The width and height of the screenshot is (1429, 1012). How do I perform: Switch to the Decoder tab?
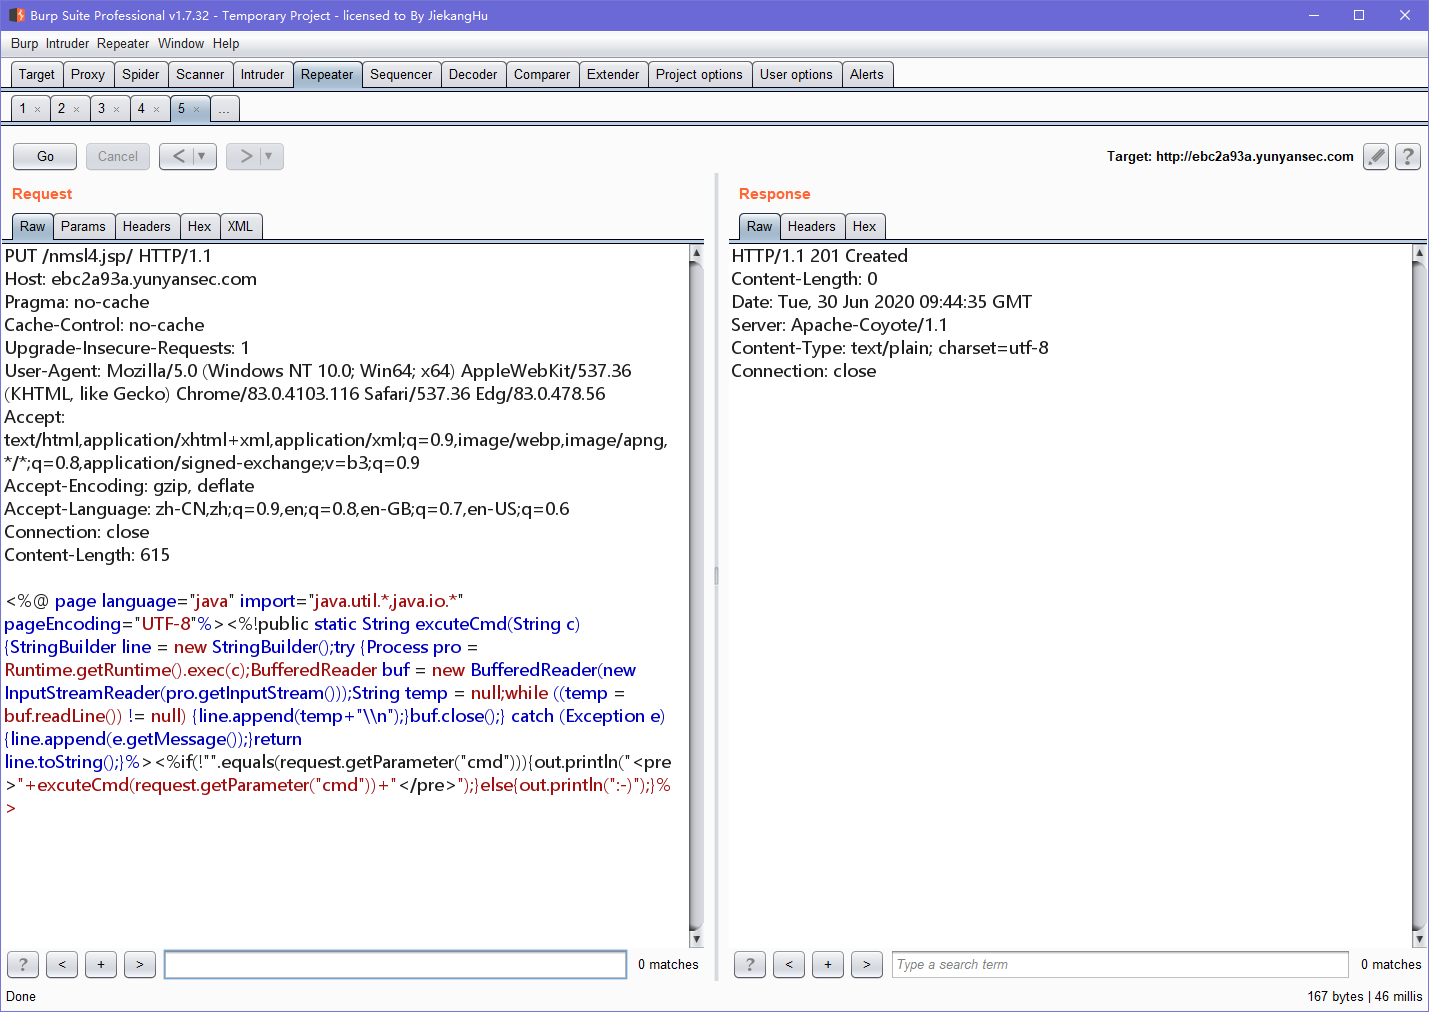[x=473, y=74]
